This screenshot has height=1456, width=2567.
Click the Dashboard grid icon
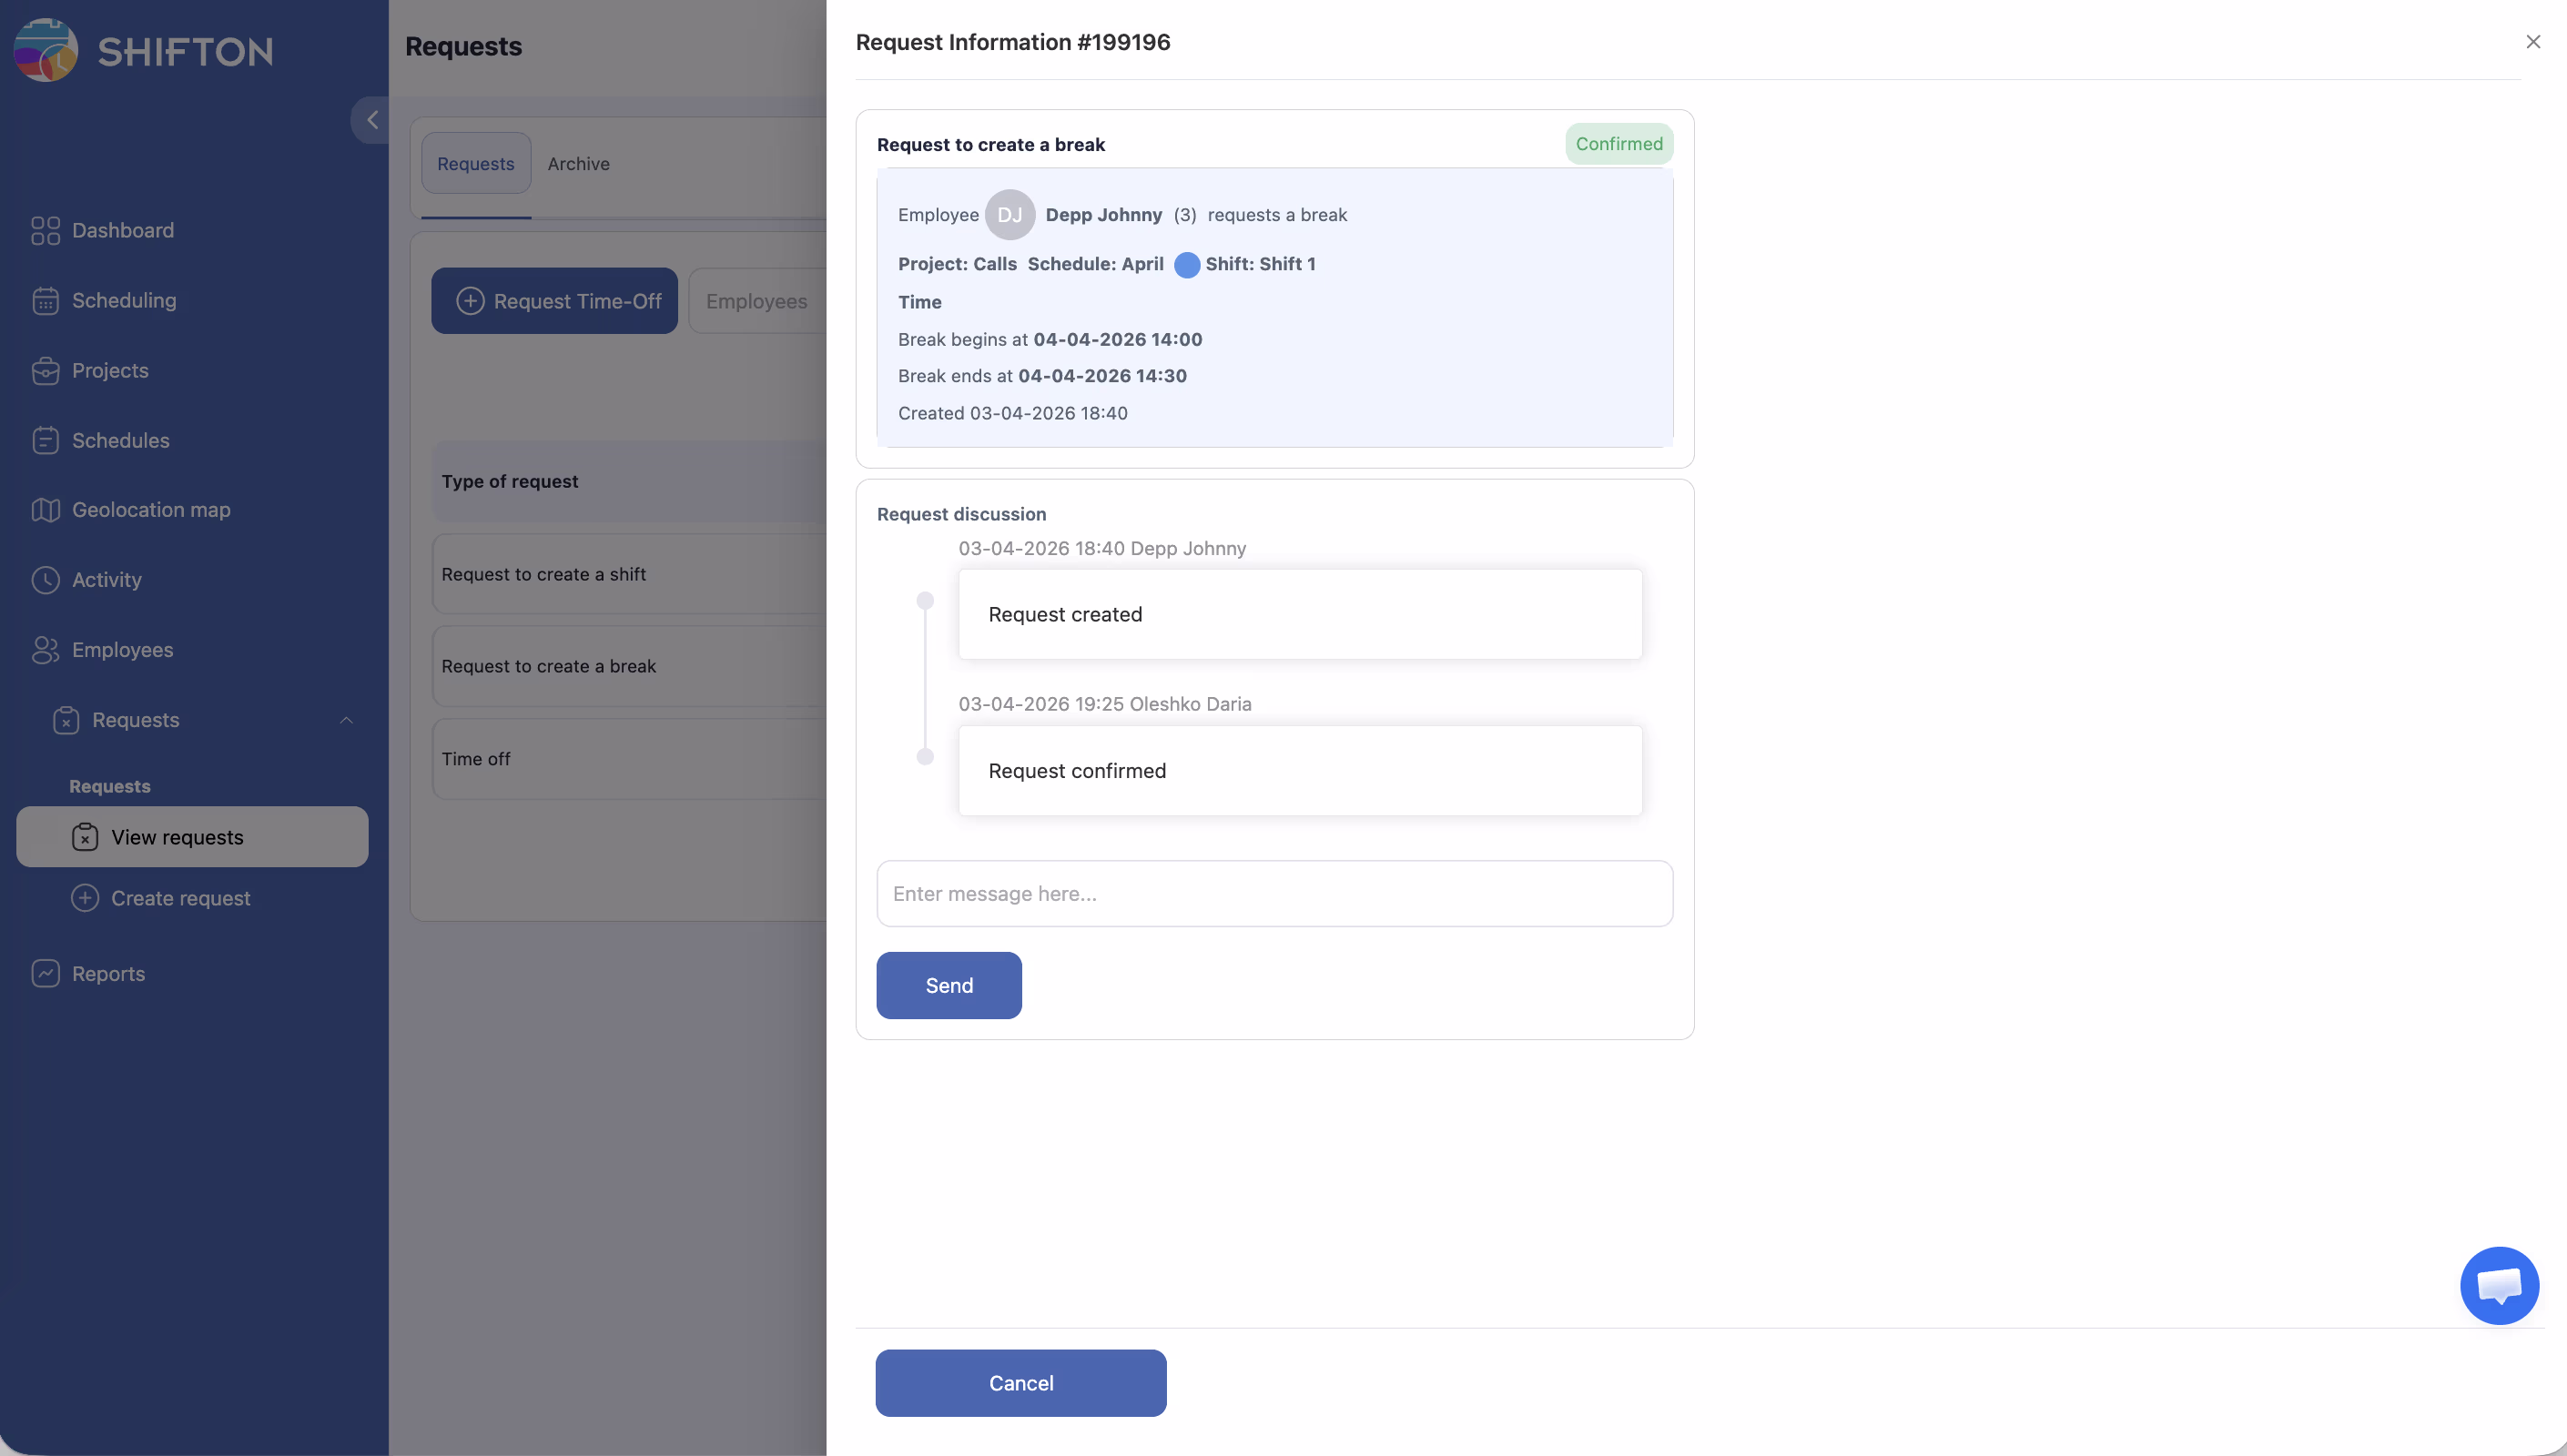45,230
